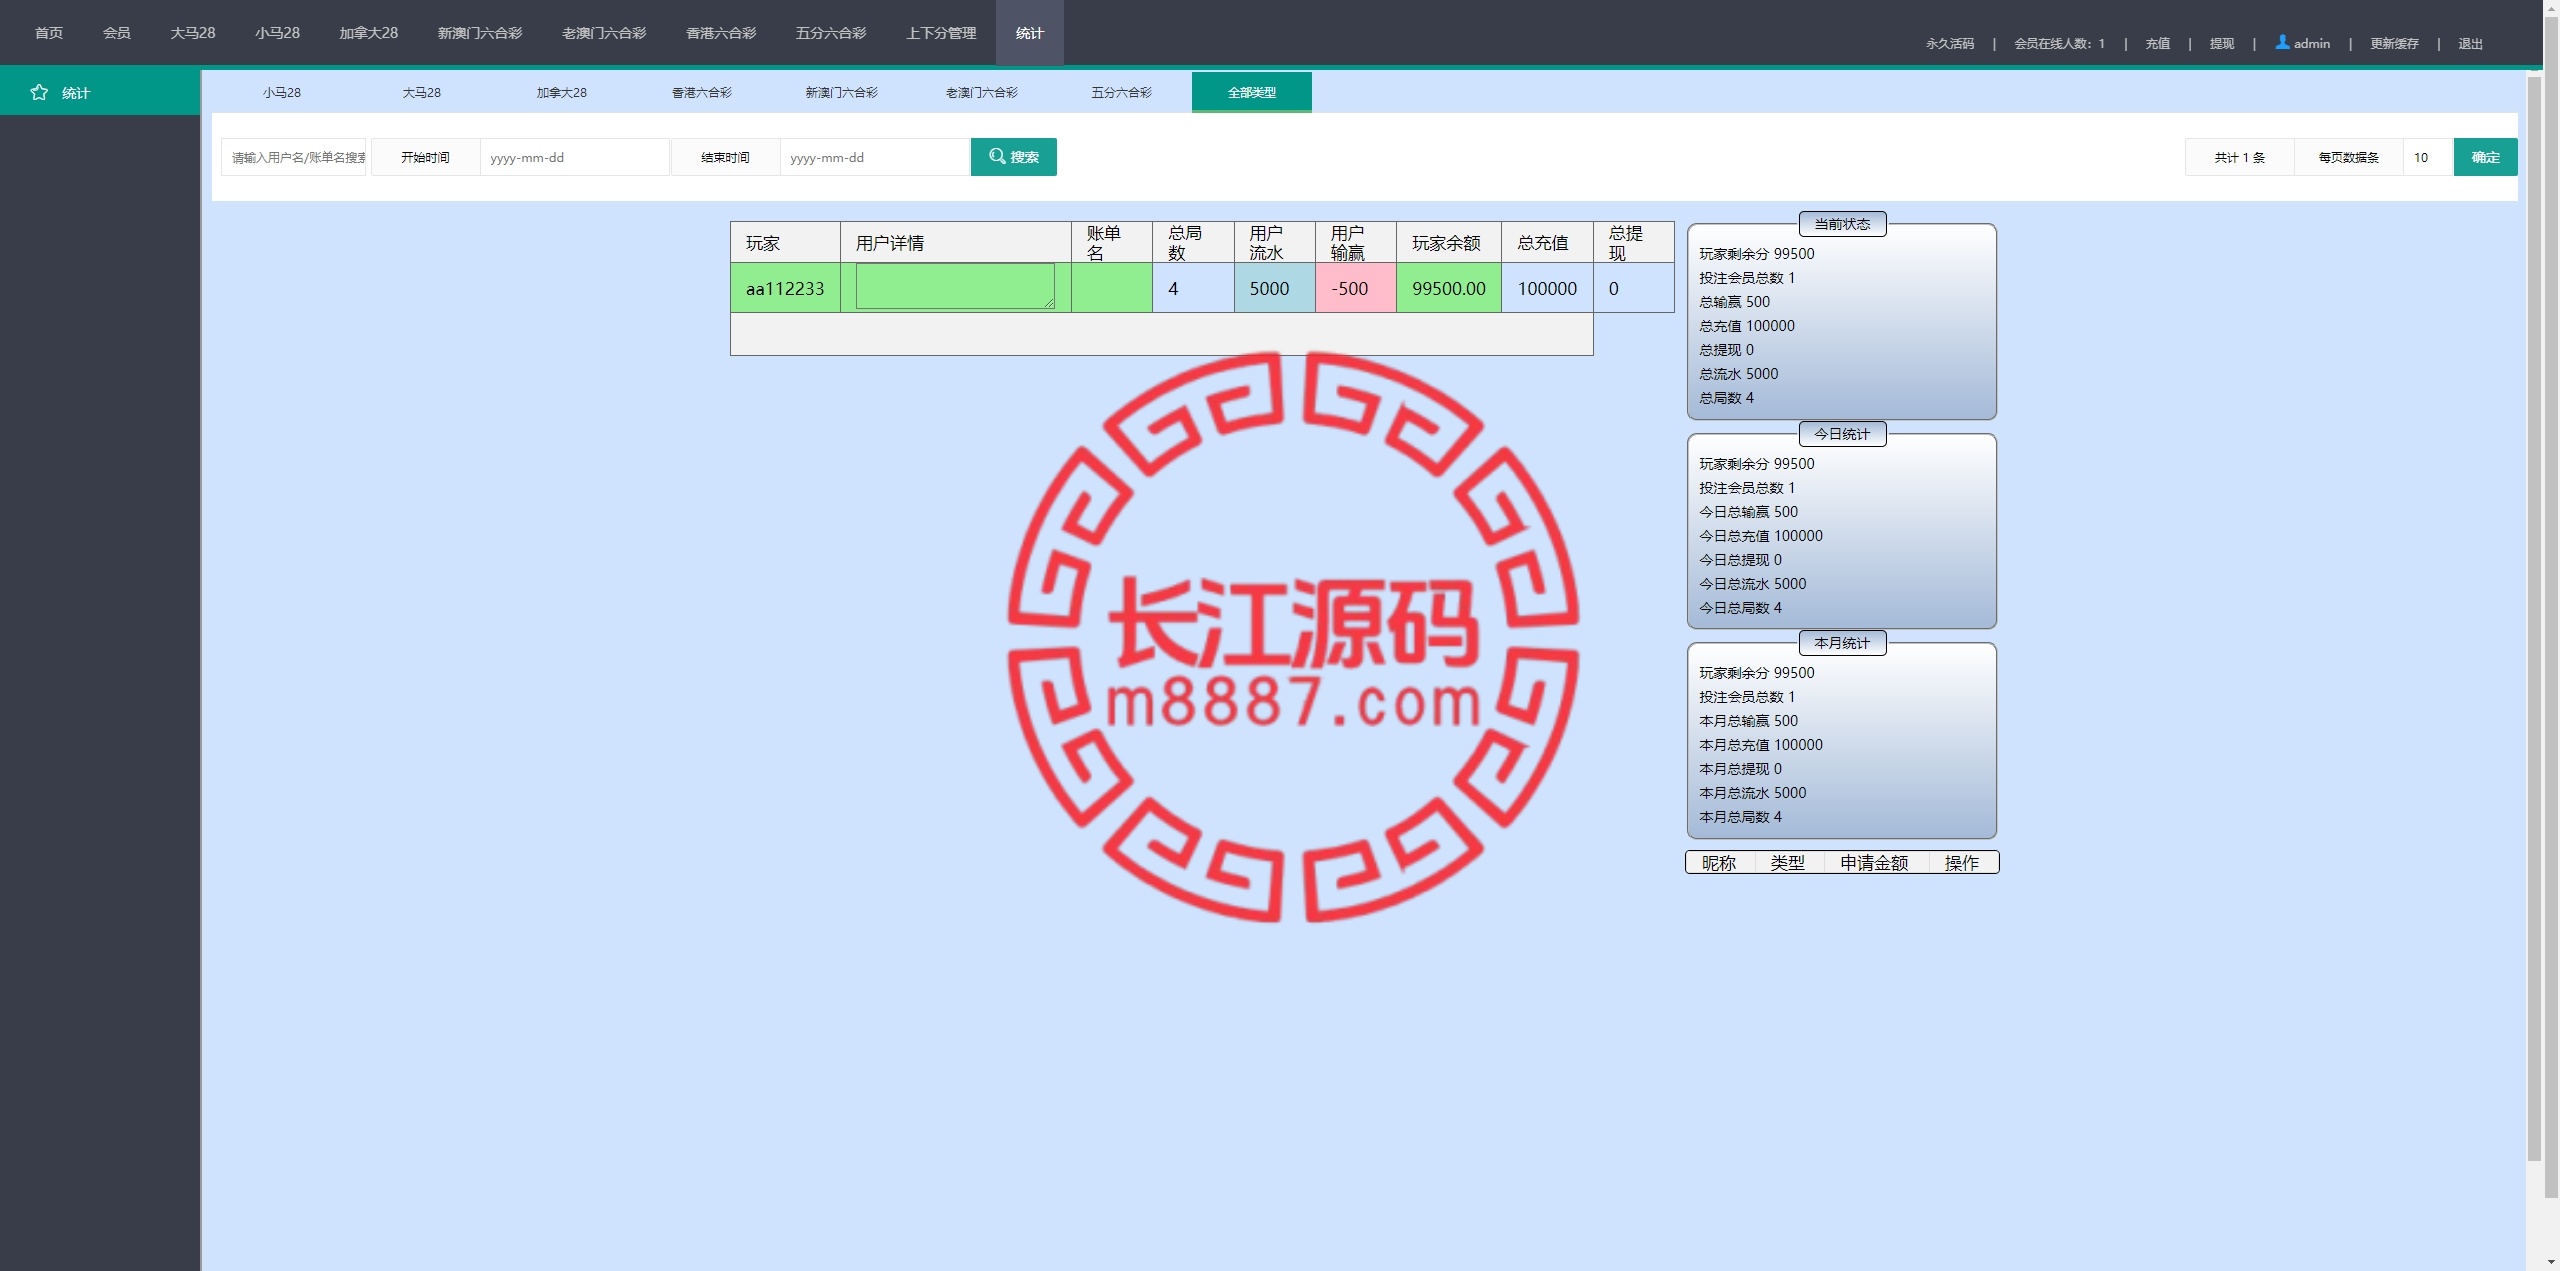Screen dimensions: 2560x1271
Task: Open the 新澳门六合彩 top menu
Action: click(480, 33)
